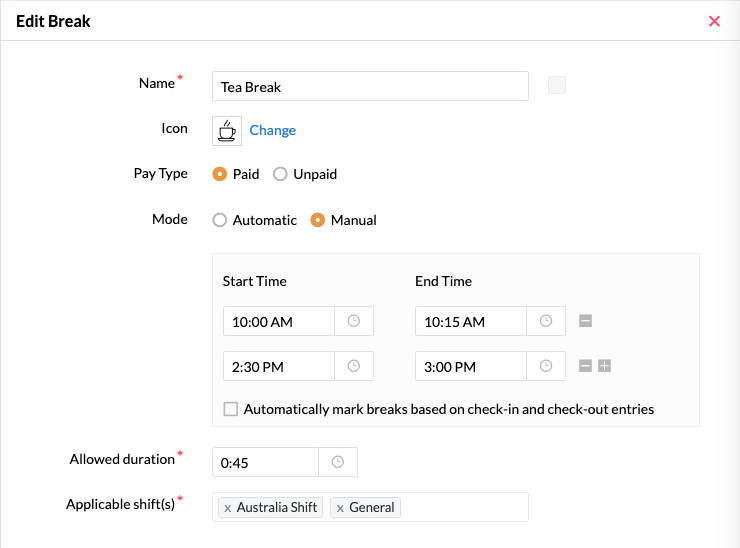Click the Edit Break title
This screenshot has width=740, height=548.
coord(53,21)
